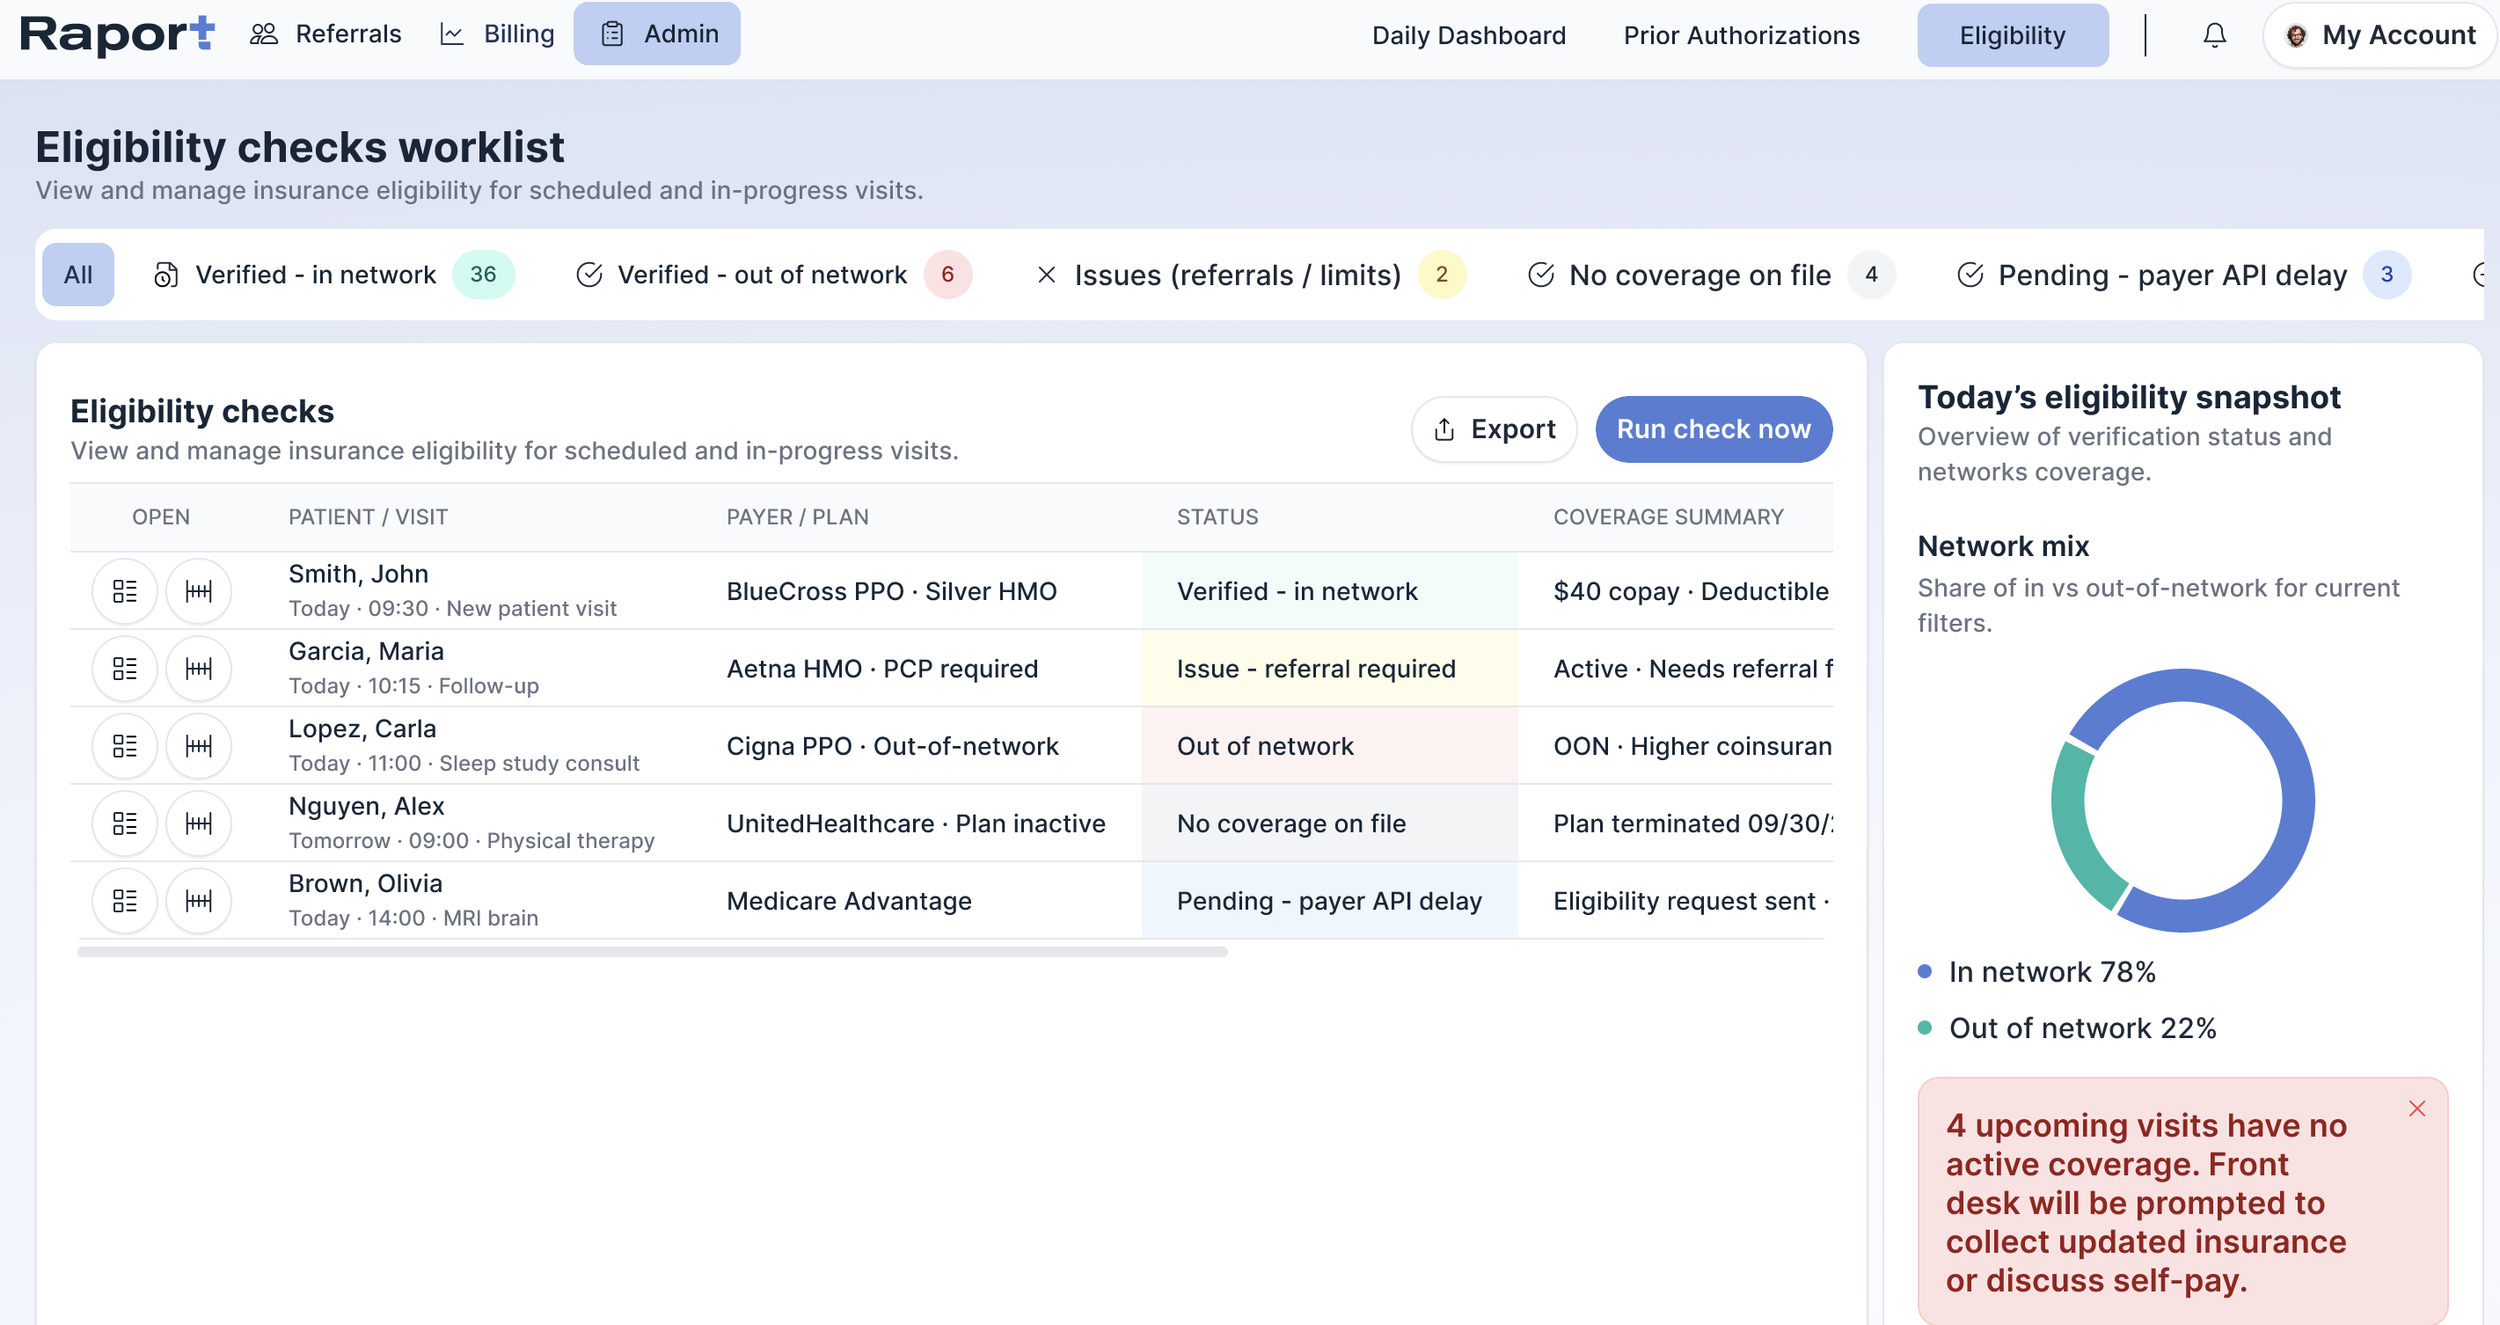Dismiss the no active coverage alert
Viewport: 2500px width, 1325px height.
(x=2417, y=1109)
